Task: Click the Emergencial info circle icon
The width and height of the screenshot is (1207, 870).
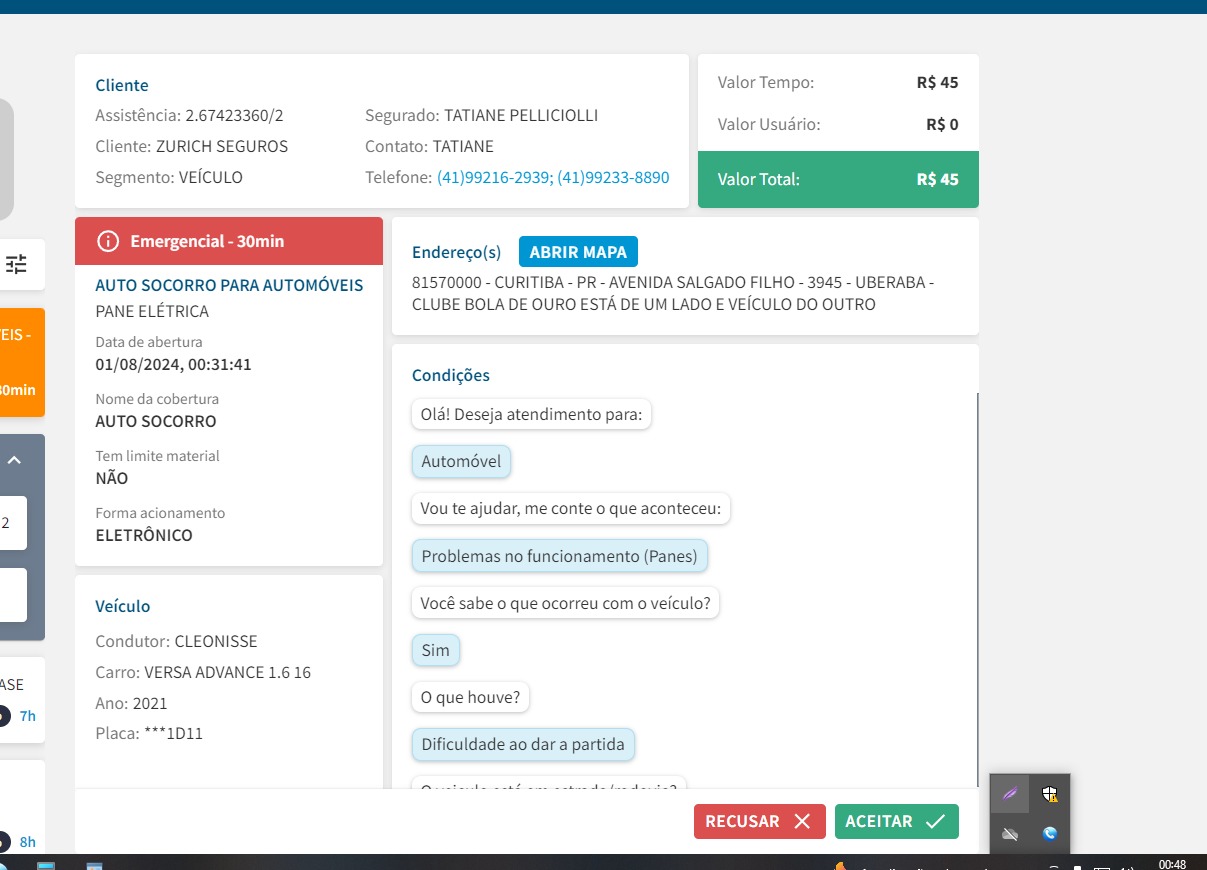Action: (108, 241)
